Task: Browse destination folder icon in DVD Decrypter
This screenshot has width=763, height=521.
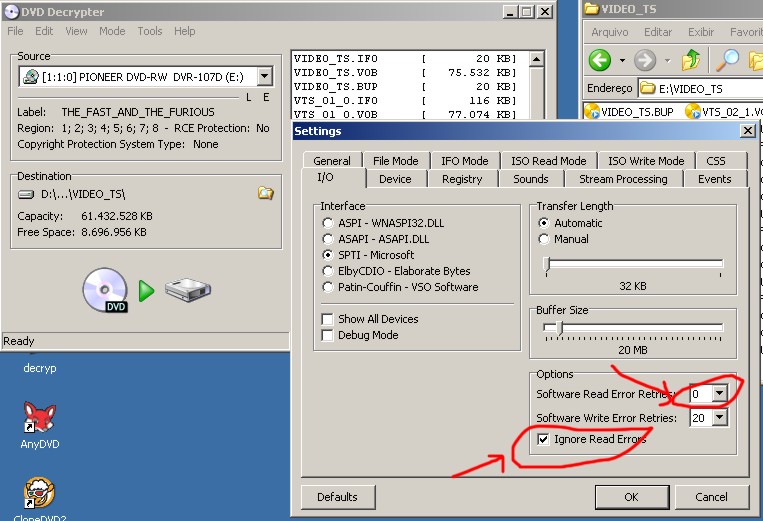Action: [265, 194]
